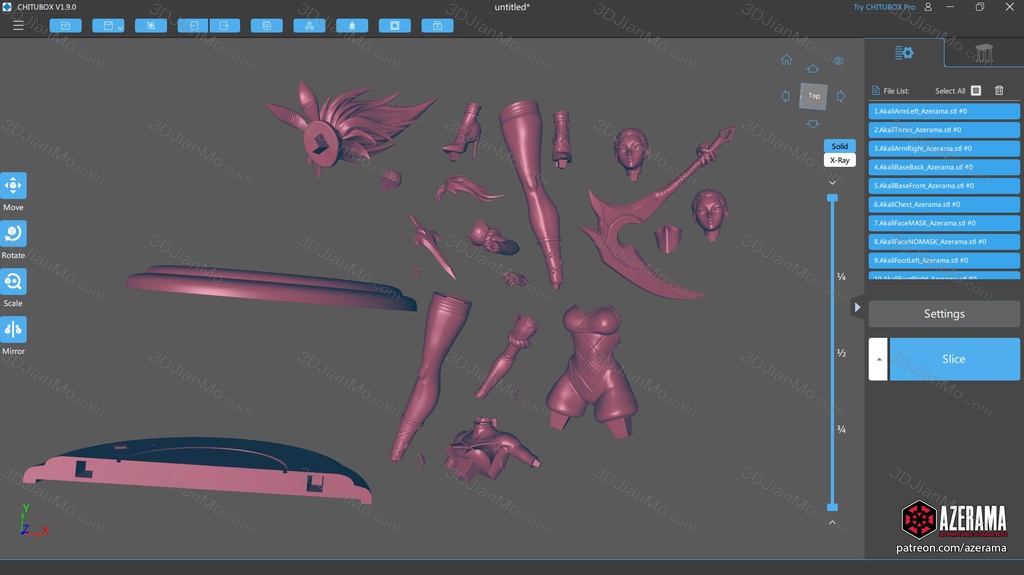This screenshot has width=1024, height=575.
Task: Click the trash delete icon
Action: point(999,90)
